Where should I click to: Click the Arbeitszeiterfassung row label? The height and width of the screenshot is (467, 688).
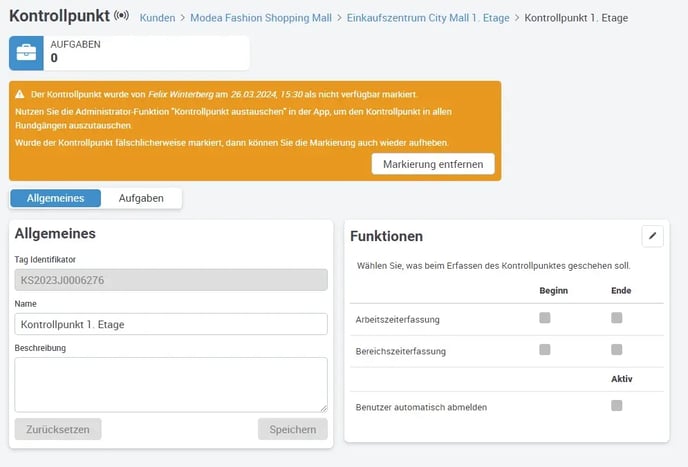pos(398,320)
